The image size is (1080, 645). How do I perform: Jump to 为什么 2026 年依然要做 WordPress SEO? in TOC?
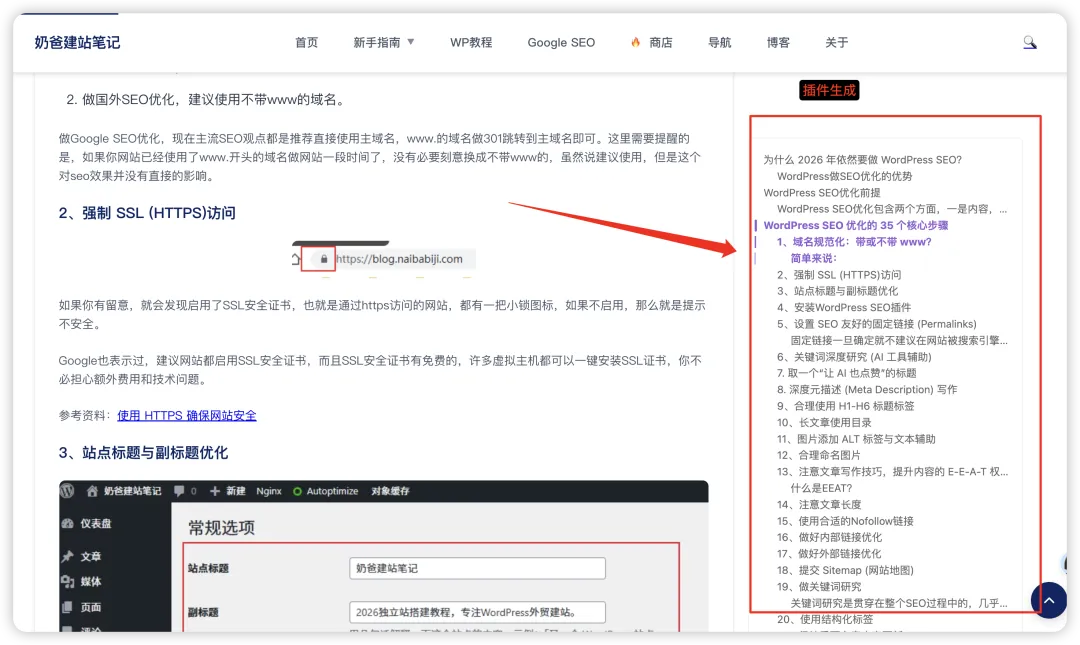tap(862, 160)
